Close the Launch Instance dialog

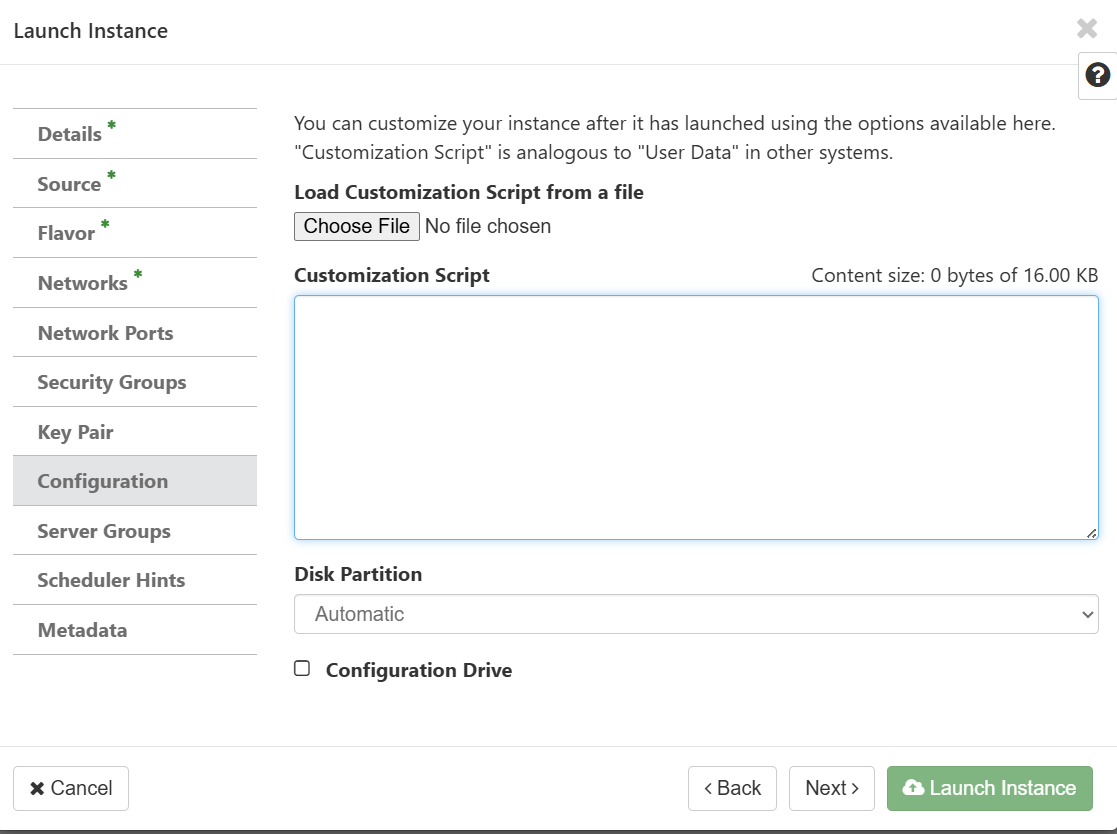[x=1087, y=29]
